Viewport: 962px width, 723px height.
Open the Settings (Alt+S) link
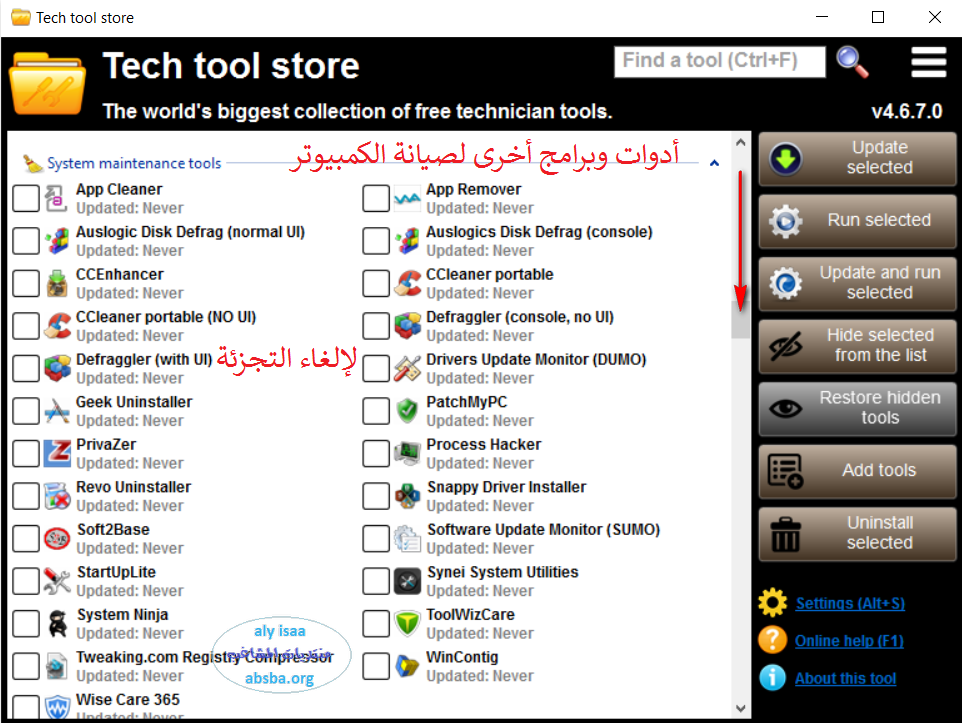click(850, 604)
